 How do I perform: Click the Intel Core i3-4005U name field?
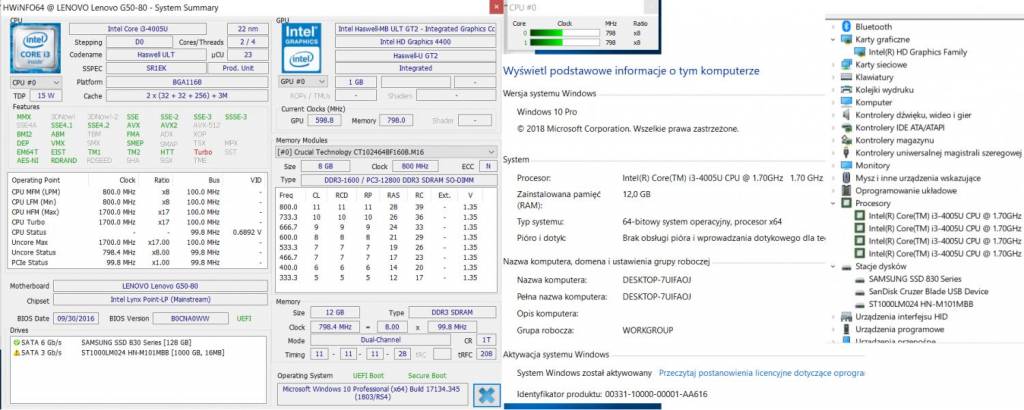click(138, 29)
